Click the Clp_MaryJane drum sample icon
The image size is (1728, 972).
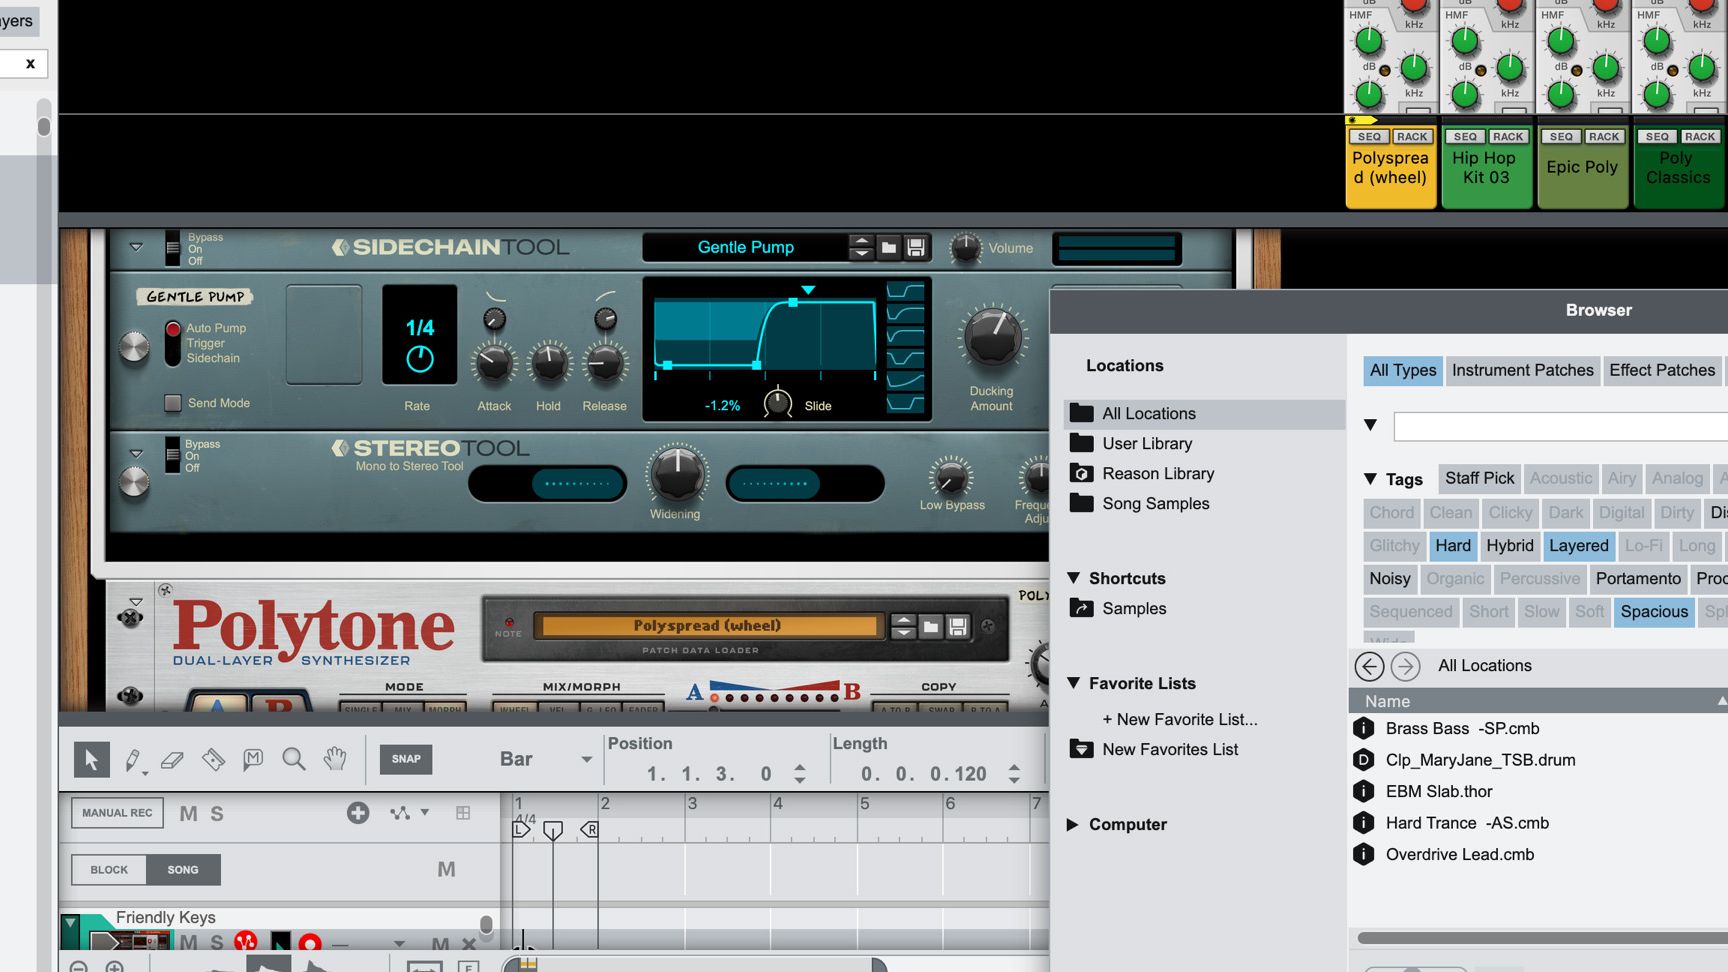(1363, 760)
